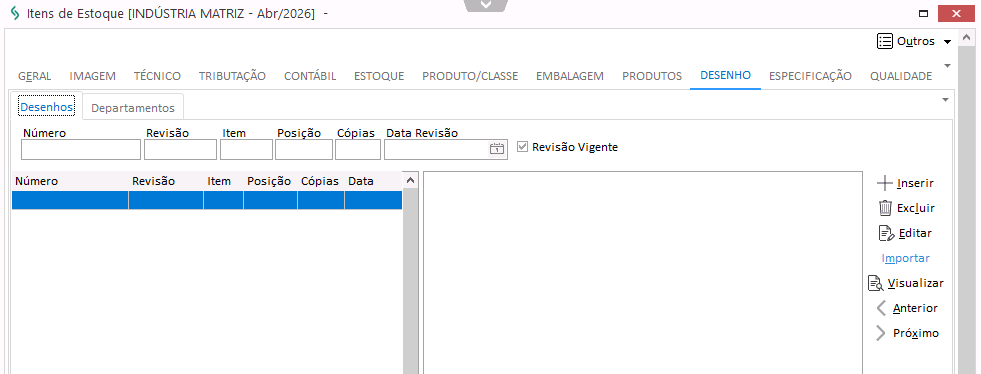Screen dimensions: 981x374
Task: Click the Importar link
Action: tap(905, 258)
